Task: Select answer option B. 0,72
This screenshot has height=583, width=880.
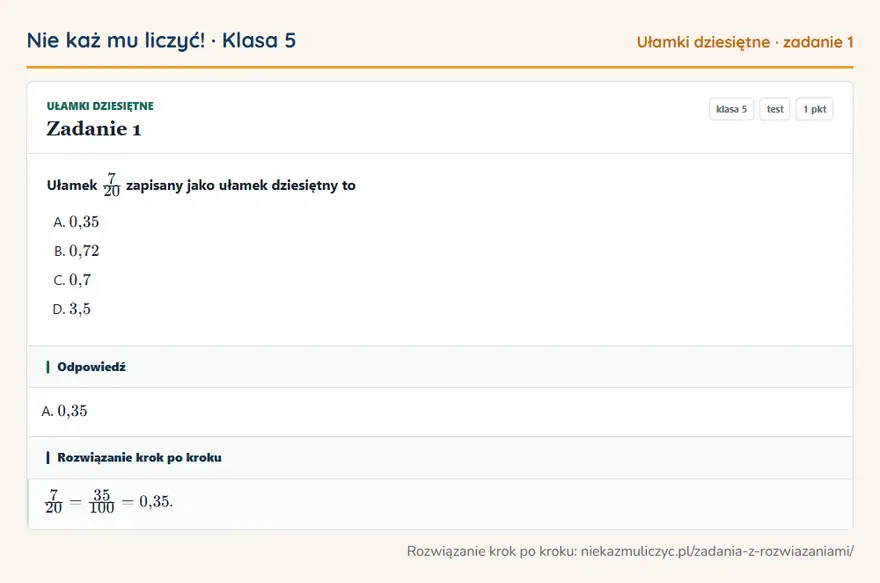Action: pos(76,251)
